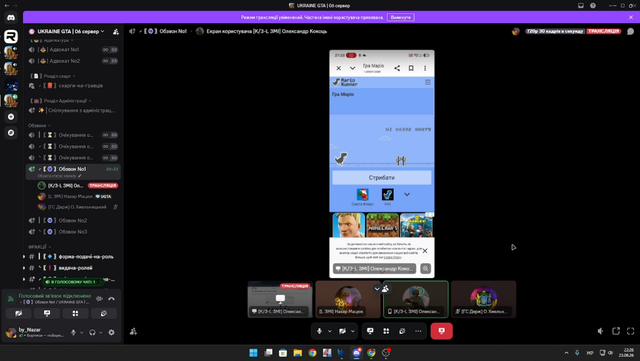This screenshot has width=640, height=361.
Task: Join the Обзвон №3 voice channel
Action: [73, 232]
